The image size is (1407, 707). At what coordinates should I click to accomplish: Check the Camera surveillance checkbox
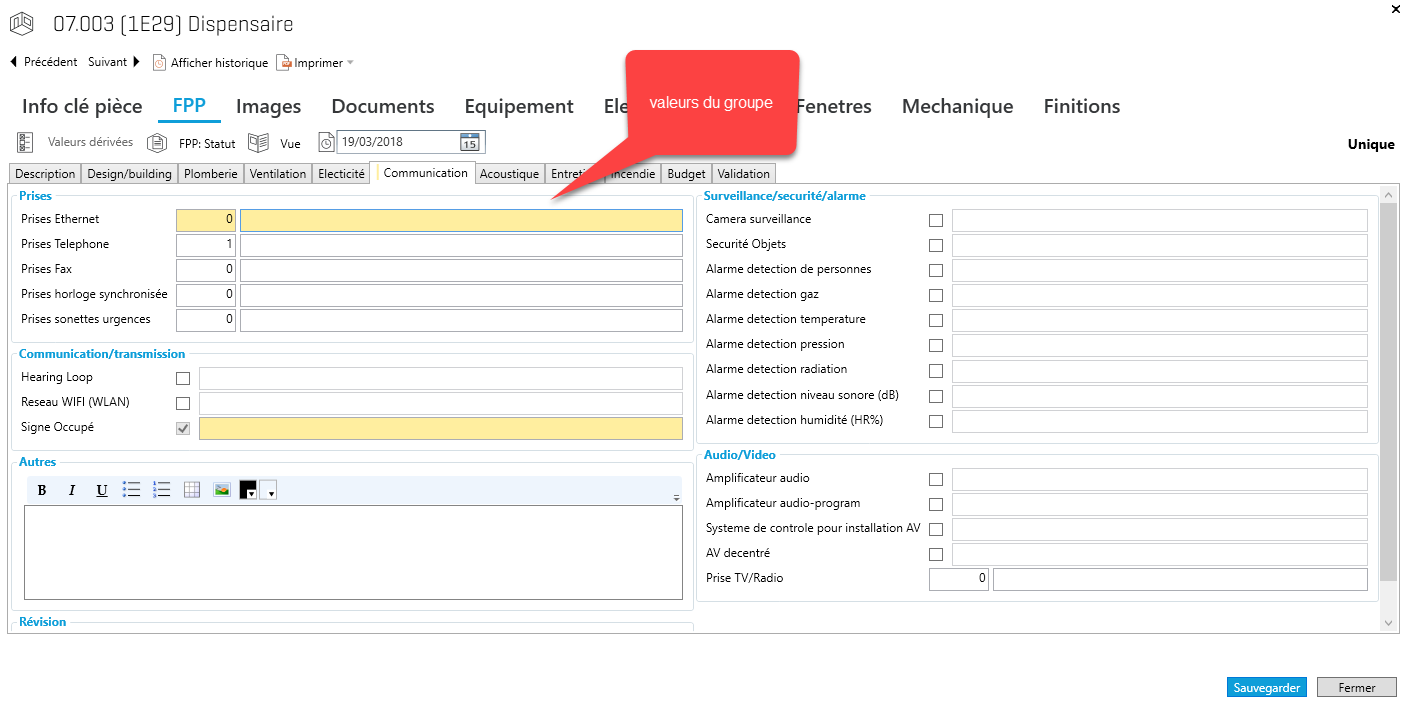pos(936,221)
